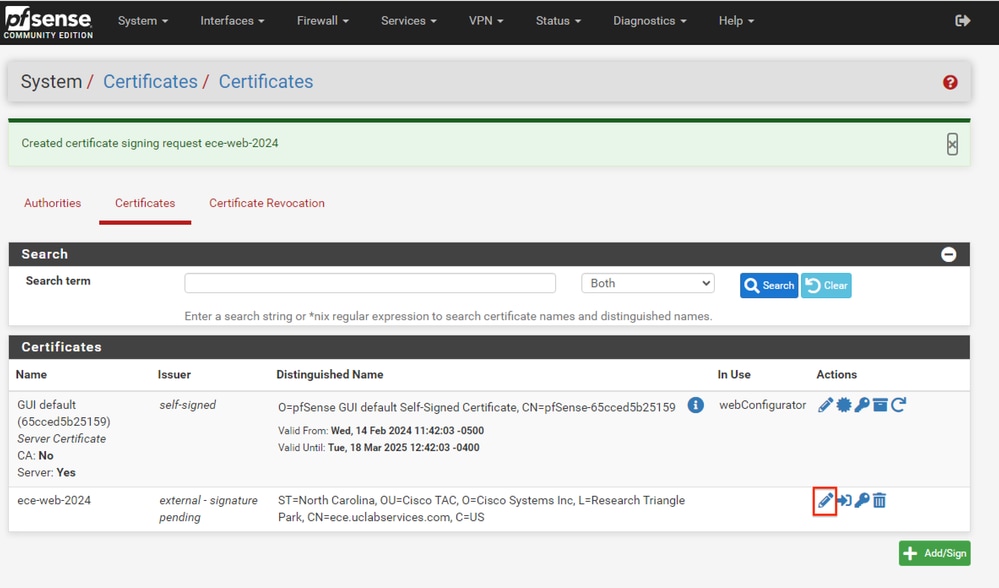Image resolution: width=999 pixels, height=588 pixels.
Task: Click the pfSense Community Edition logo
Action: pos(48,24)
